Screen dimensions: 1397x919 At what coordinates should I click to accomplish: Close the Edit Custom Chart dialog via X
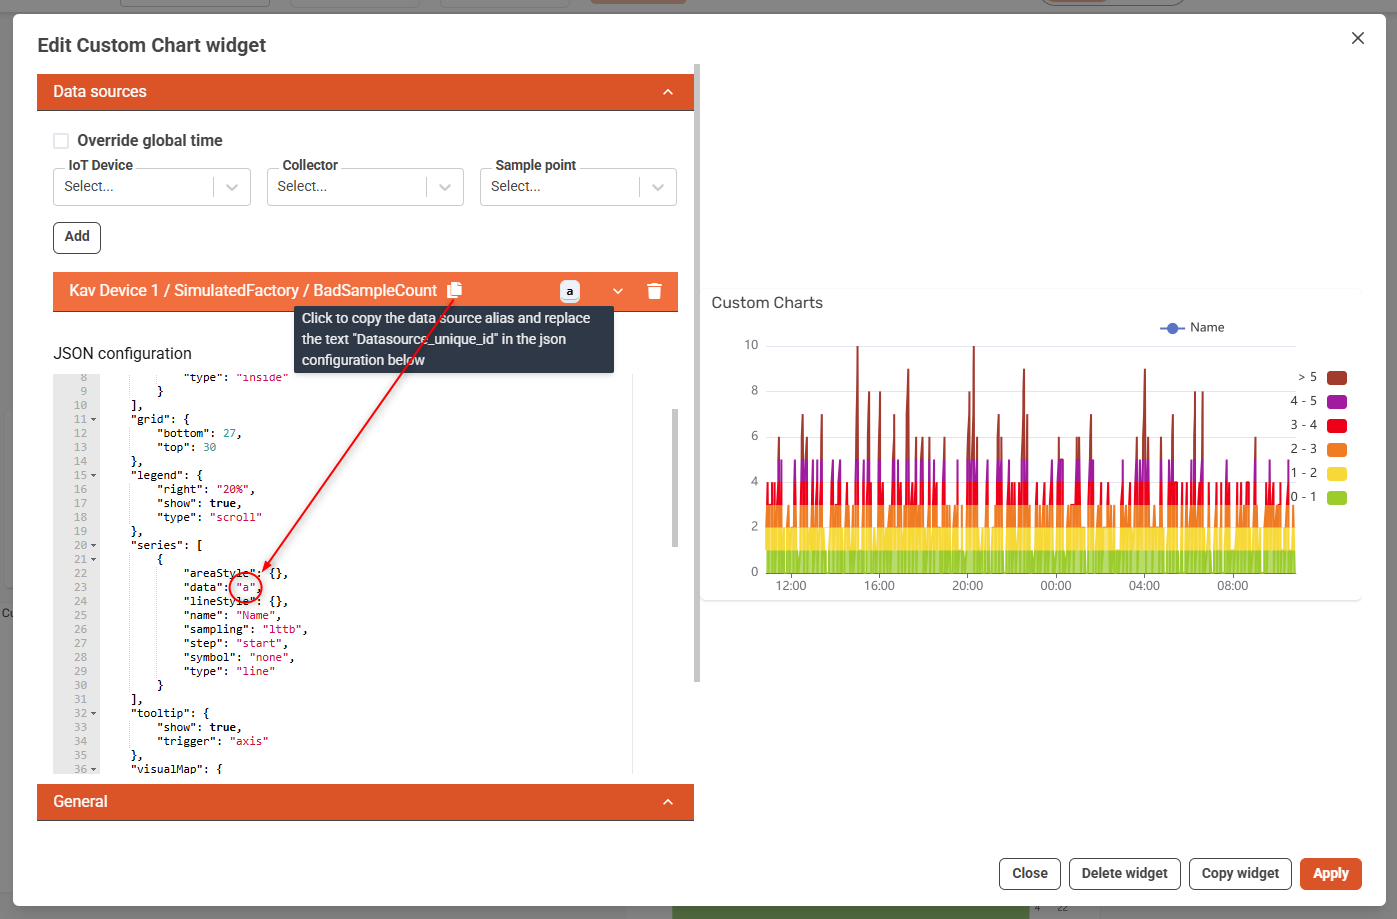pyautogui.click(x=1357, y=38)
